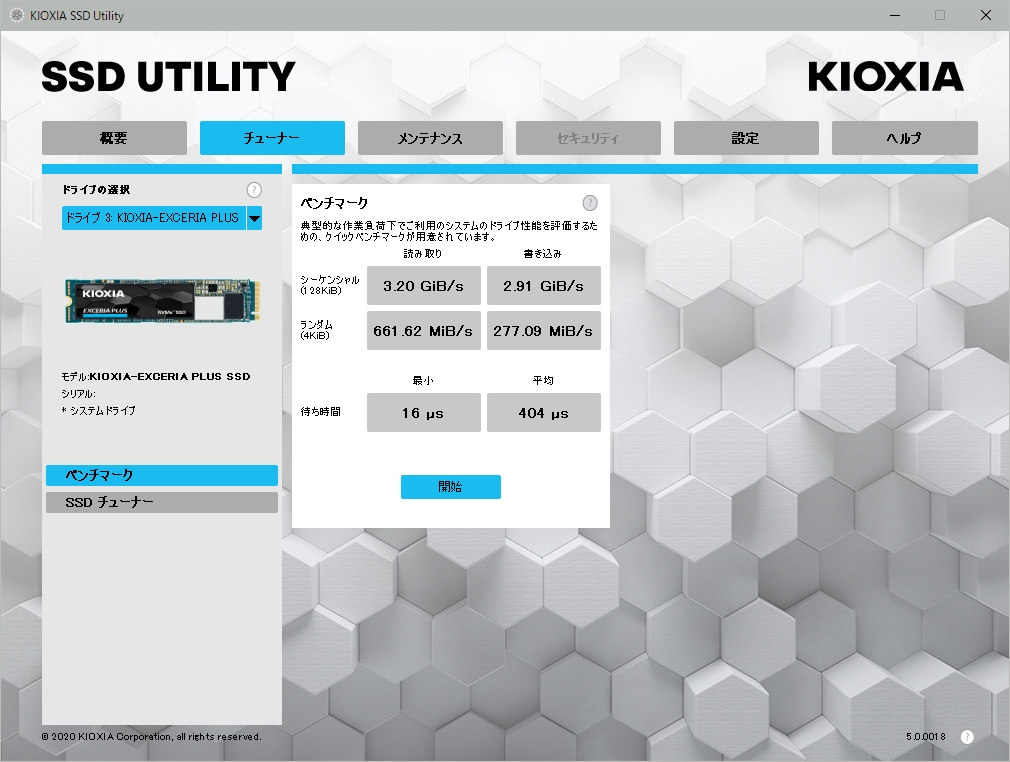1010x762 pixels.
Task: Click the version number 5.0.0018
Action: pos(926,737)
